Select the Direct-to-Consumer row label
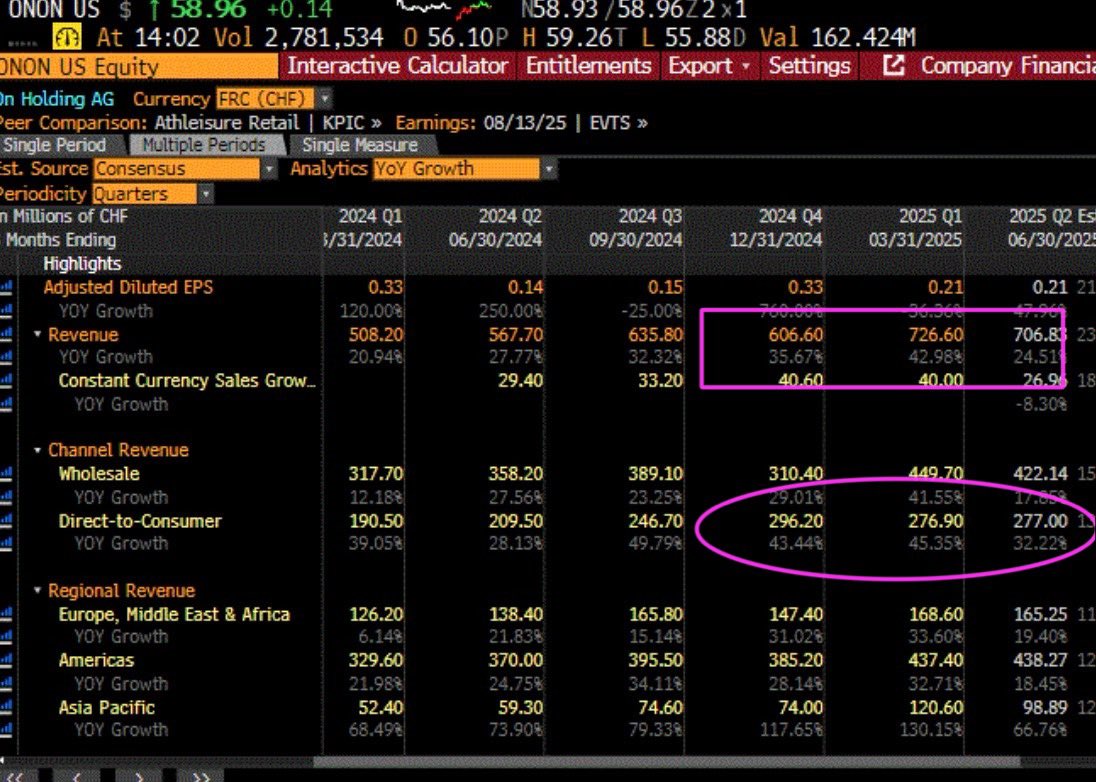 click(140, 521)
